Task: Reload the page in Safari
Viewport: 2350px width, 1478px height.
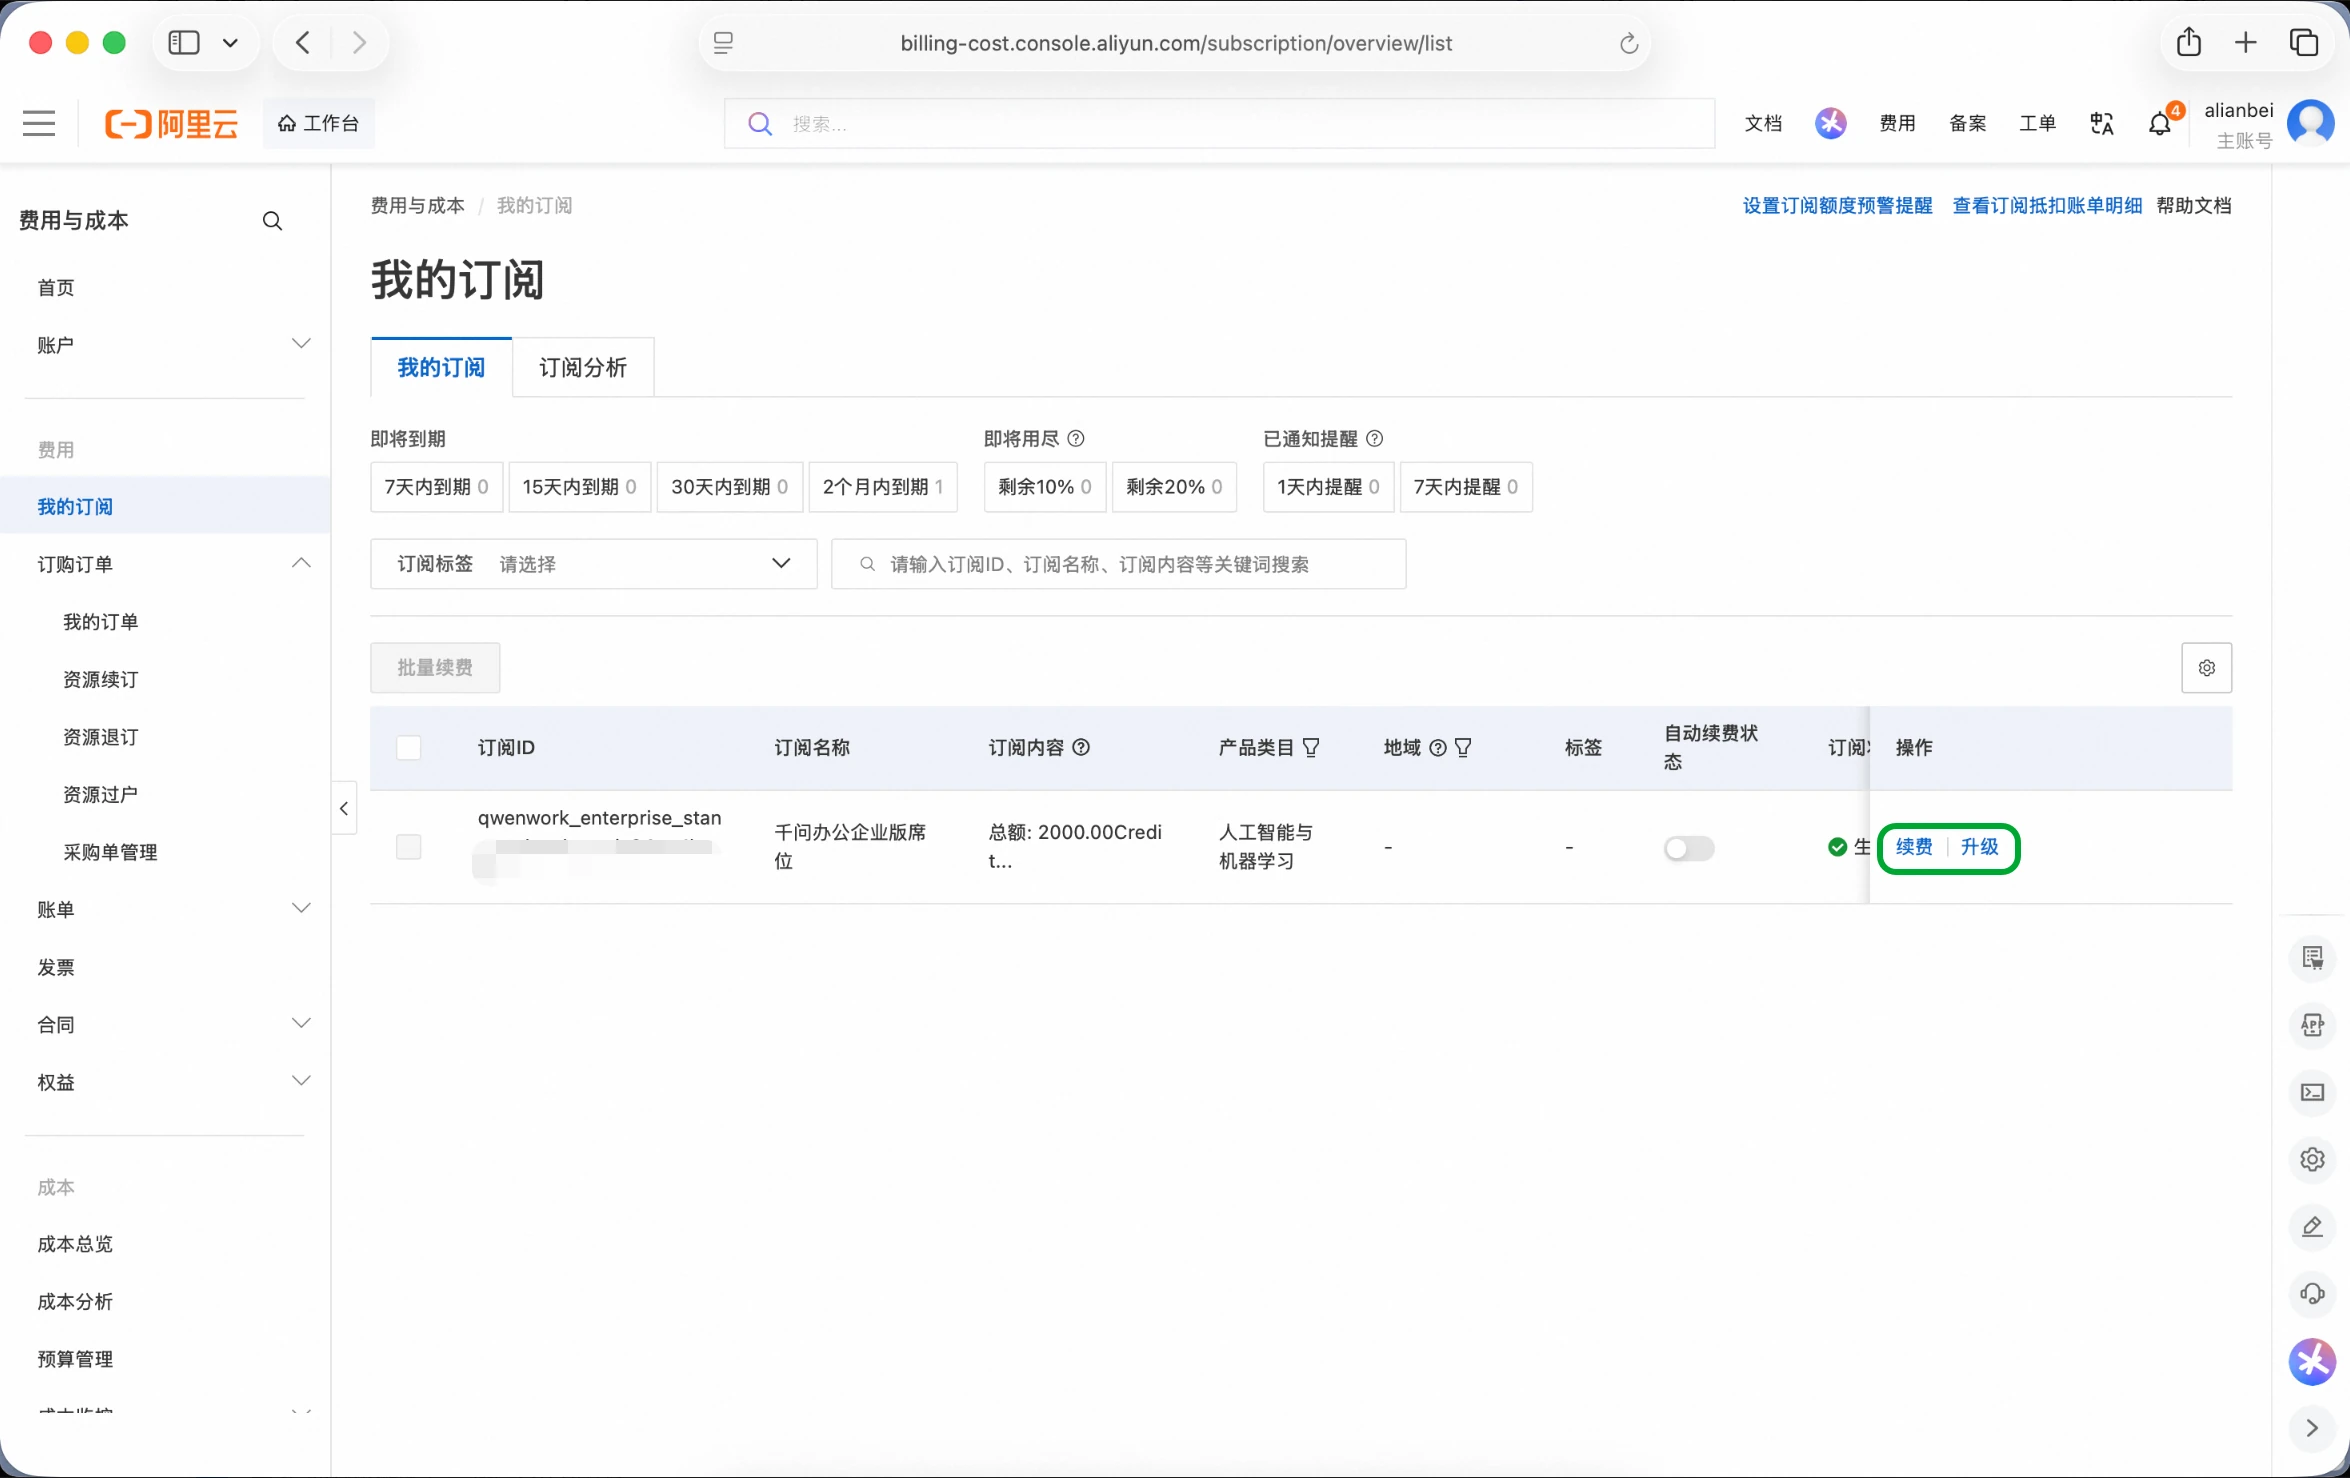Action: 1628,43
